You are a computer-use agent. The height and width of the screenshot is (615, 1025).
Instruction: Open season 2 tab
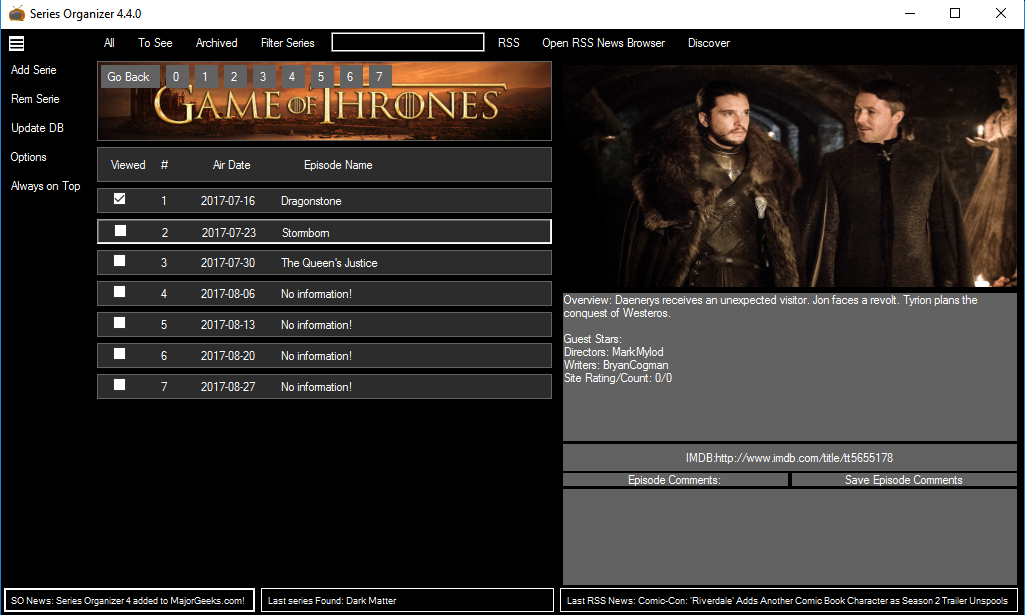pos(234,77)
